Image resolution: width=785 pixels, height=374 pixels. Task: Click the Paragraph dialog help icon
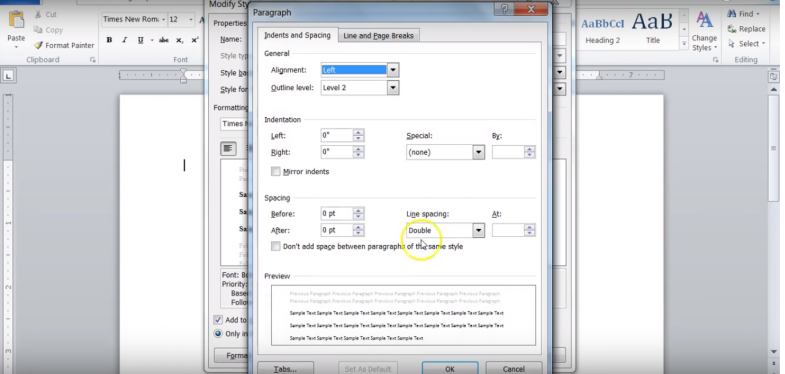click(504, 10)
